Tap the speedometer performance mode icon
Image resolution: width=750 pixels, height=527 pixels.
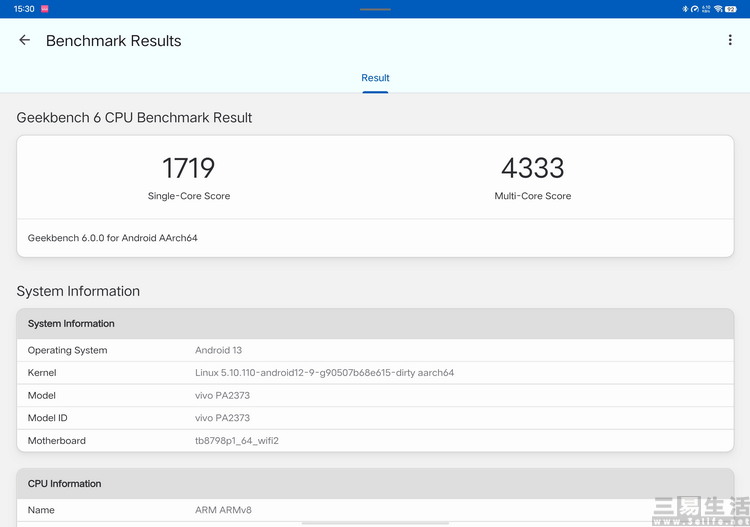(x=695, y=9)
